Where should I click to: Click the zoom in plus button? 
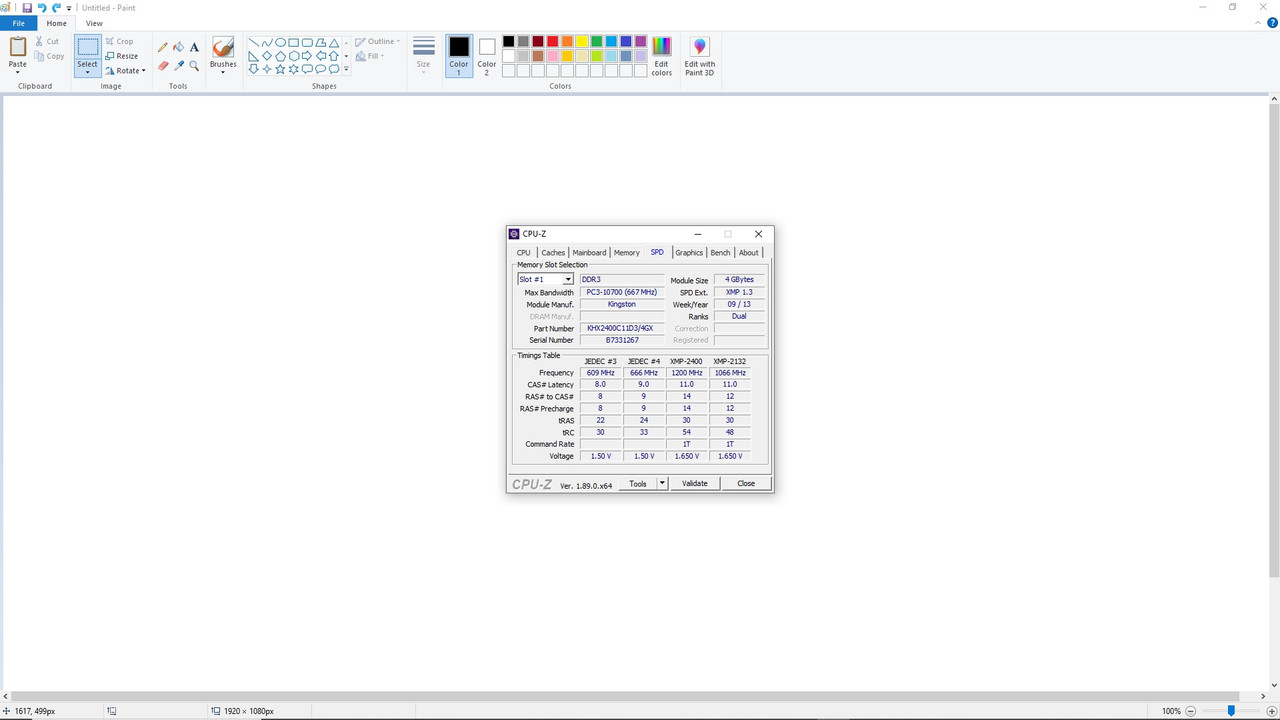pos(1271,711)
